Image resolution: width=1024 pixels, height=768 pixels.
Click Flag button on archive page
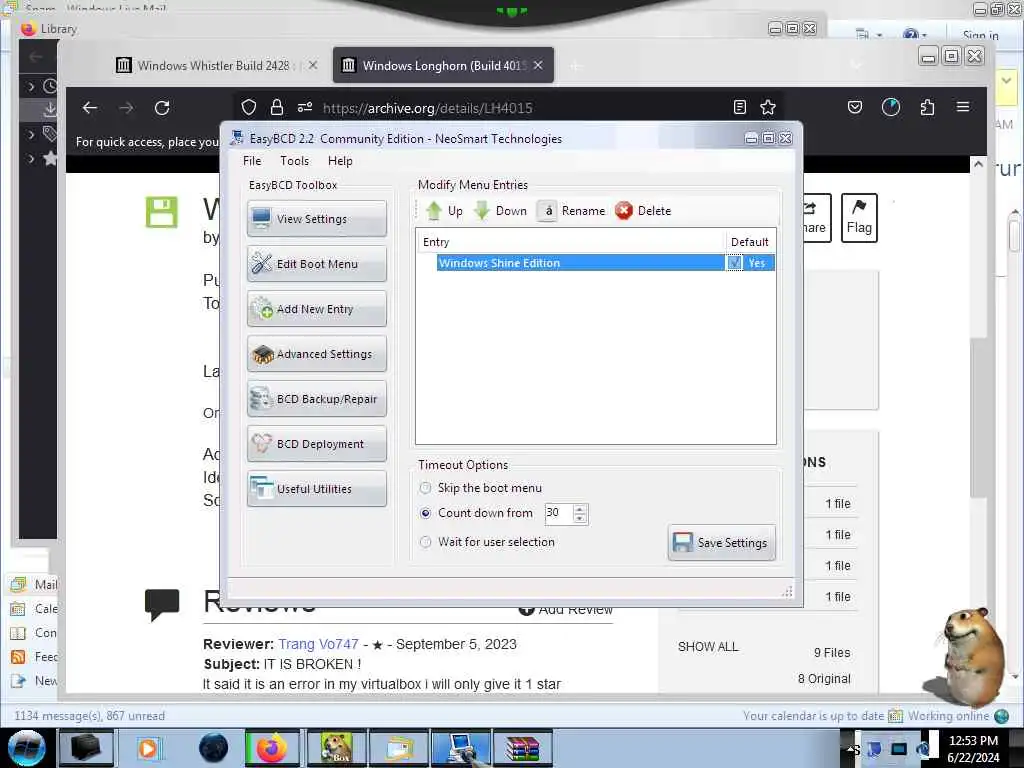pos(859,217)
